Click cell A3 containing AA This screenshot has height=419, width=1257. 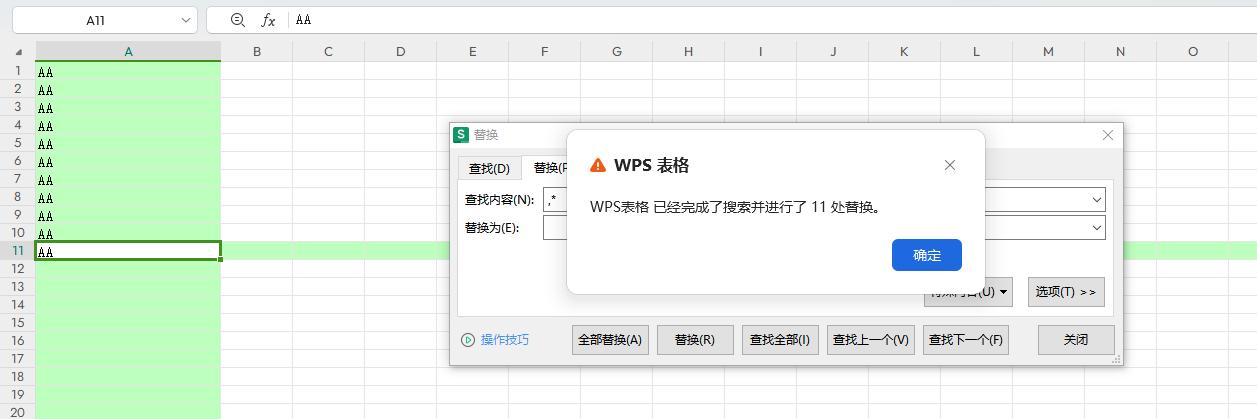point(128,107)
